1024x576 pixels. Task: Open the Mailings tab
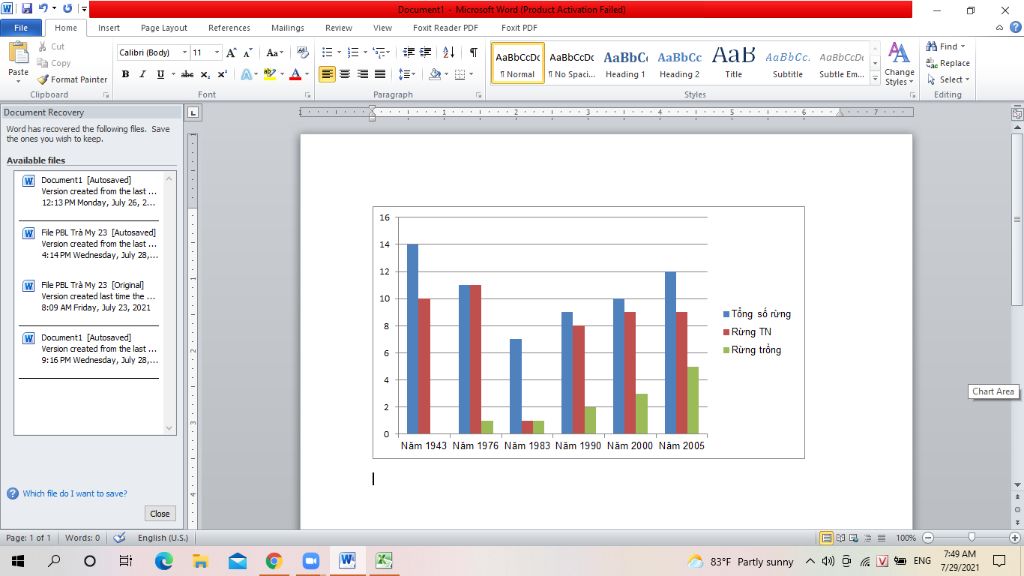tap(287, 27)
